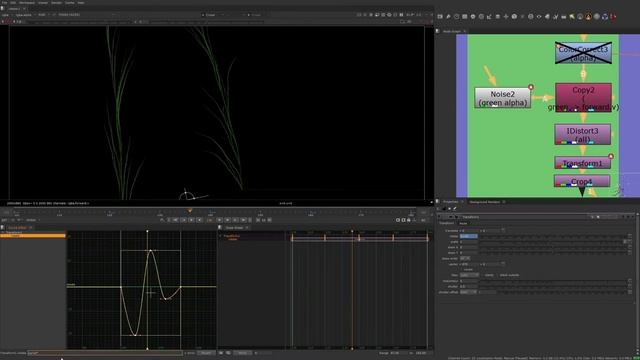Focus the rotate value field
Viewport: 640px width, 360px height.
(x=469, y=236)
